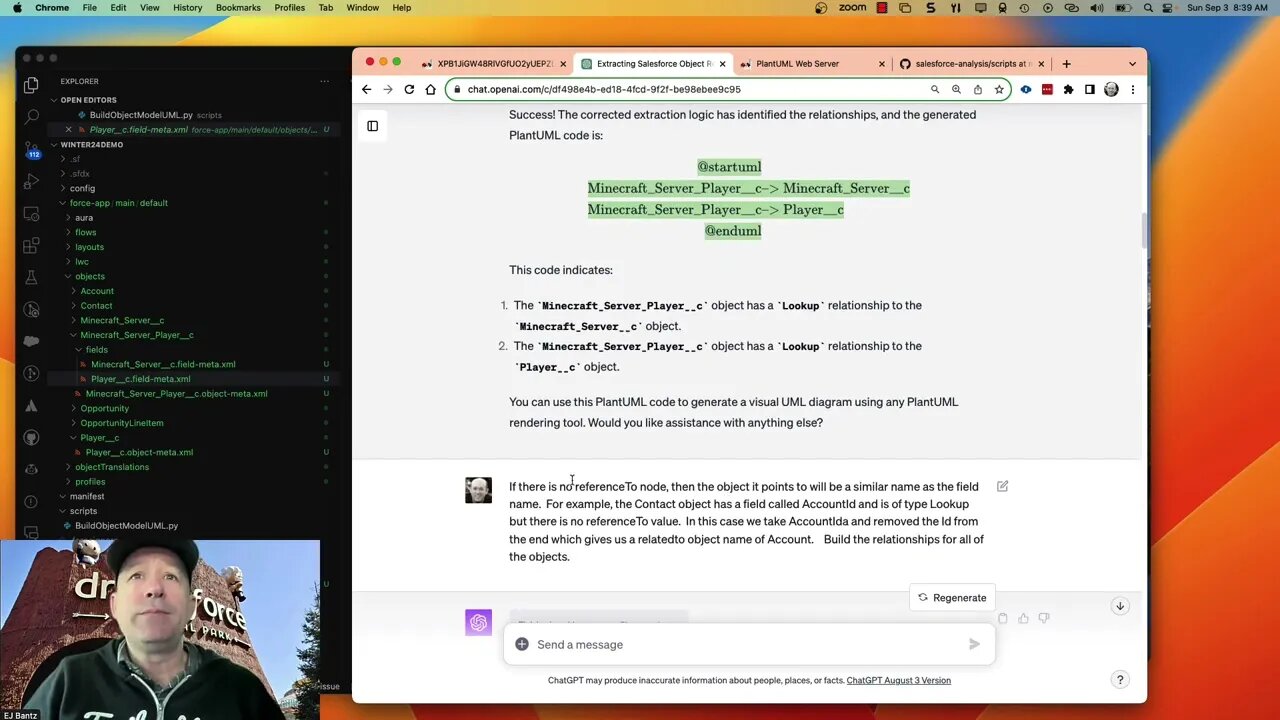Screen dimensions: 1280x720
Task: Open the Chrome extensions puzzle icon
Action: 1068,89
